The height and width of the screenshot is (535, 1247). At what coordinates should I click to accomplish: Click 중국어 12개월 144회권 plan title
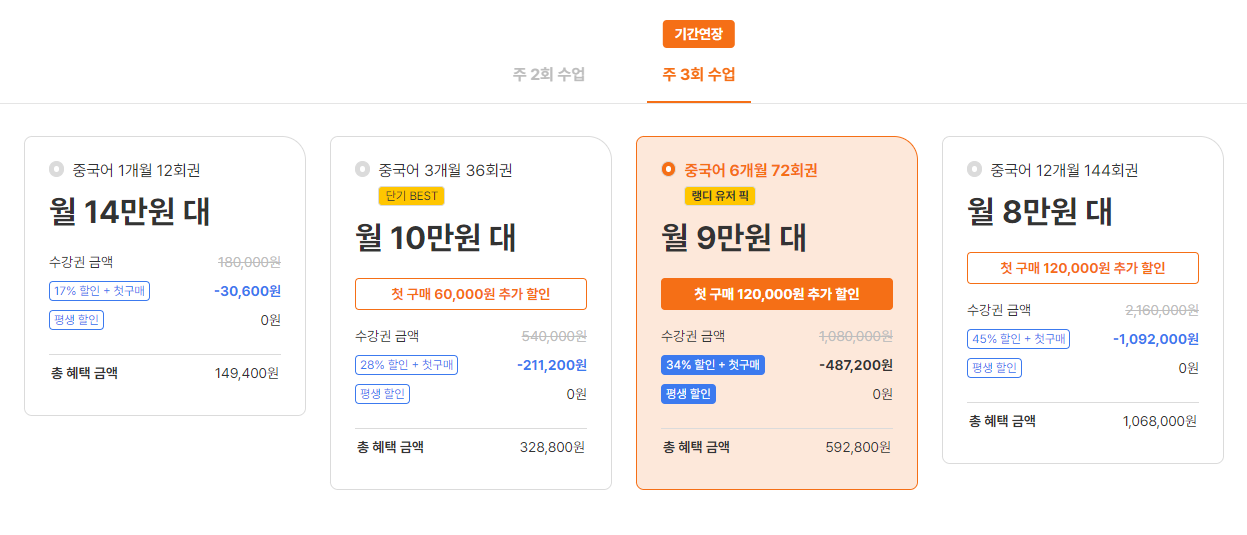point(1064,170)
